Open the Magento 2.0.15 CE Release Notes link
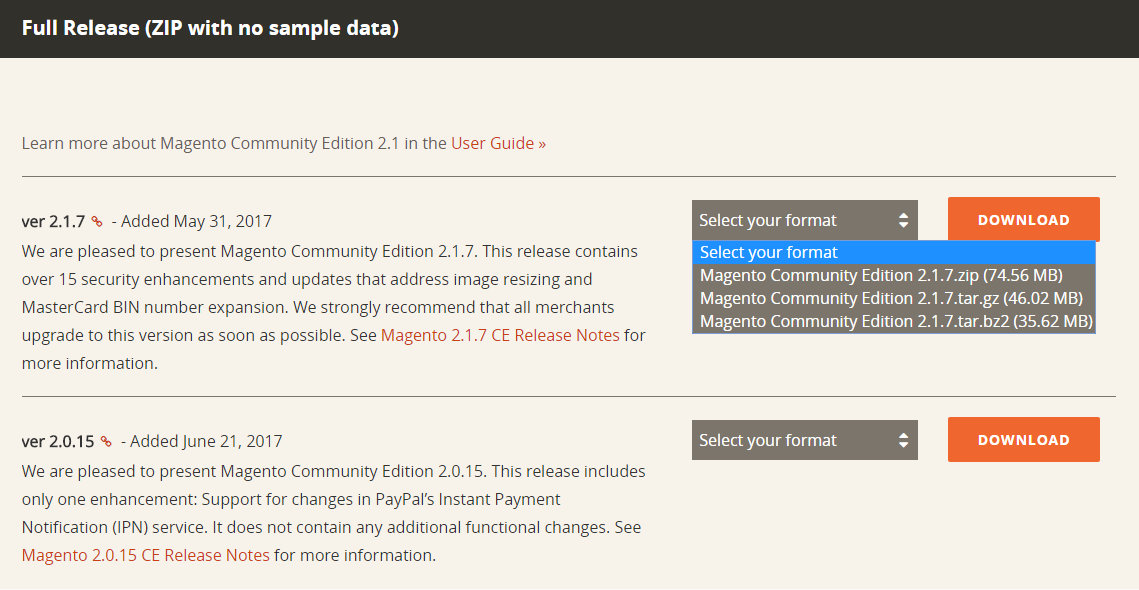This screenshot has width=1139, height=590. coord(146,555)
